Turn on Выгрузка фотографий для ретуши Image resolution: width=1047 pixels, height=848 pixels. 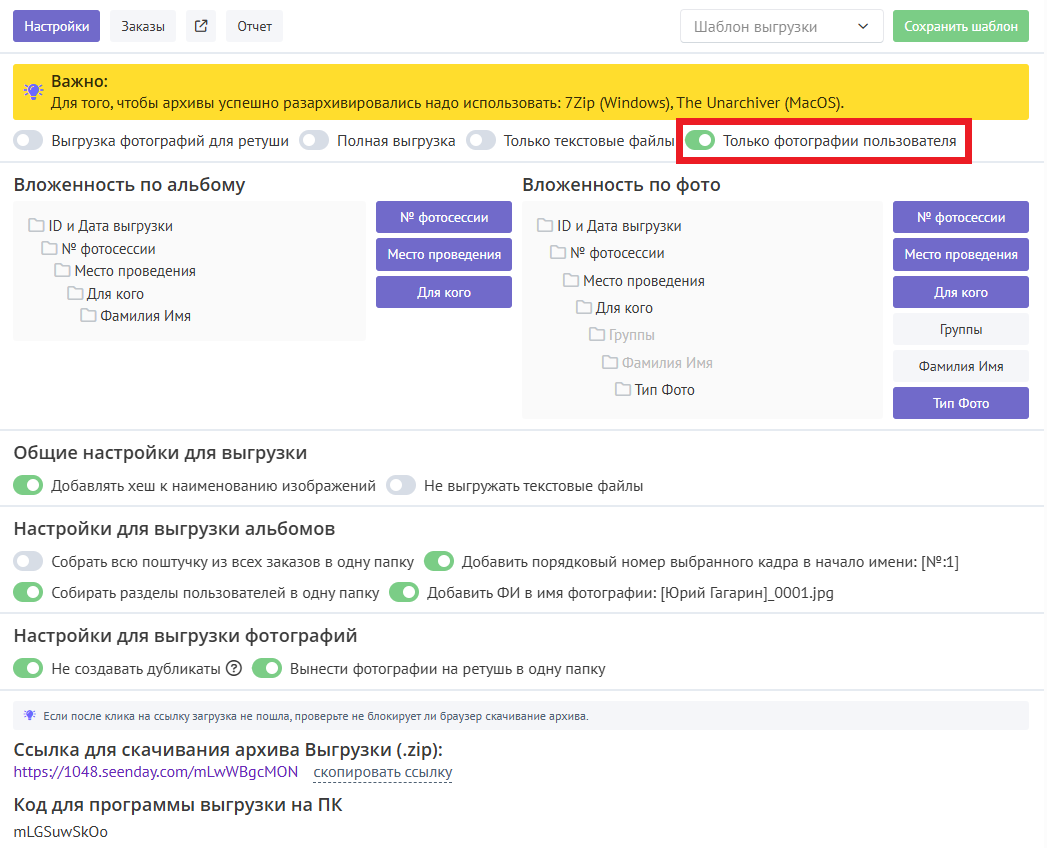click(29, 141)
